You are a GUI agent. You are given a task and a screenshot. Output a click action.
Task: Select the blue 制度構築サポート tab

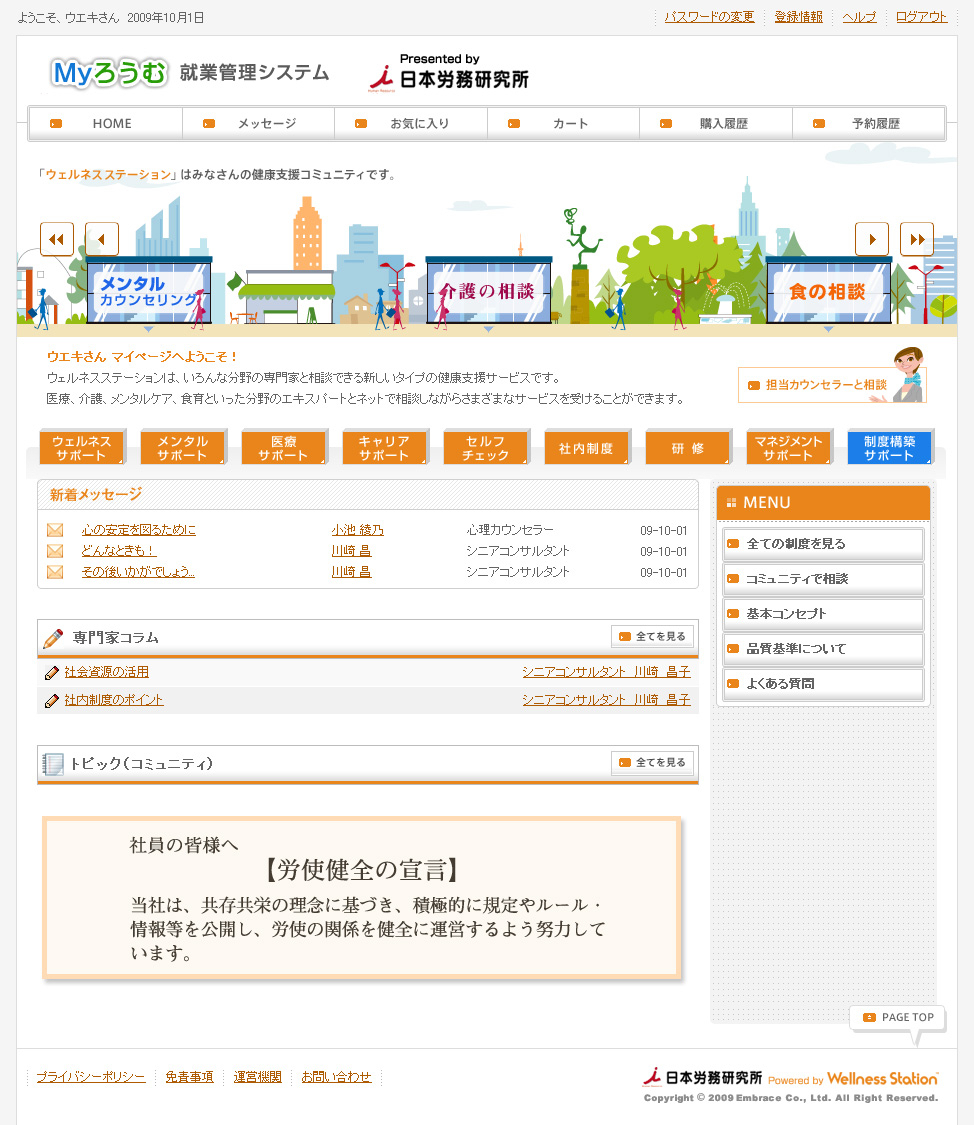click(889, 448)
